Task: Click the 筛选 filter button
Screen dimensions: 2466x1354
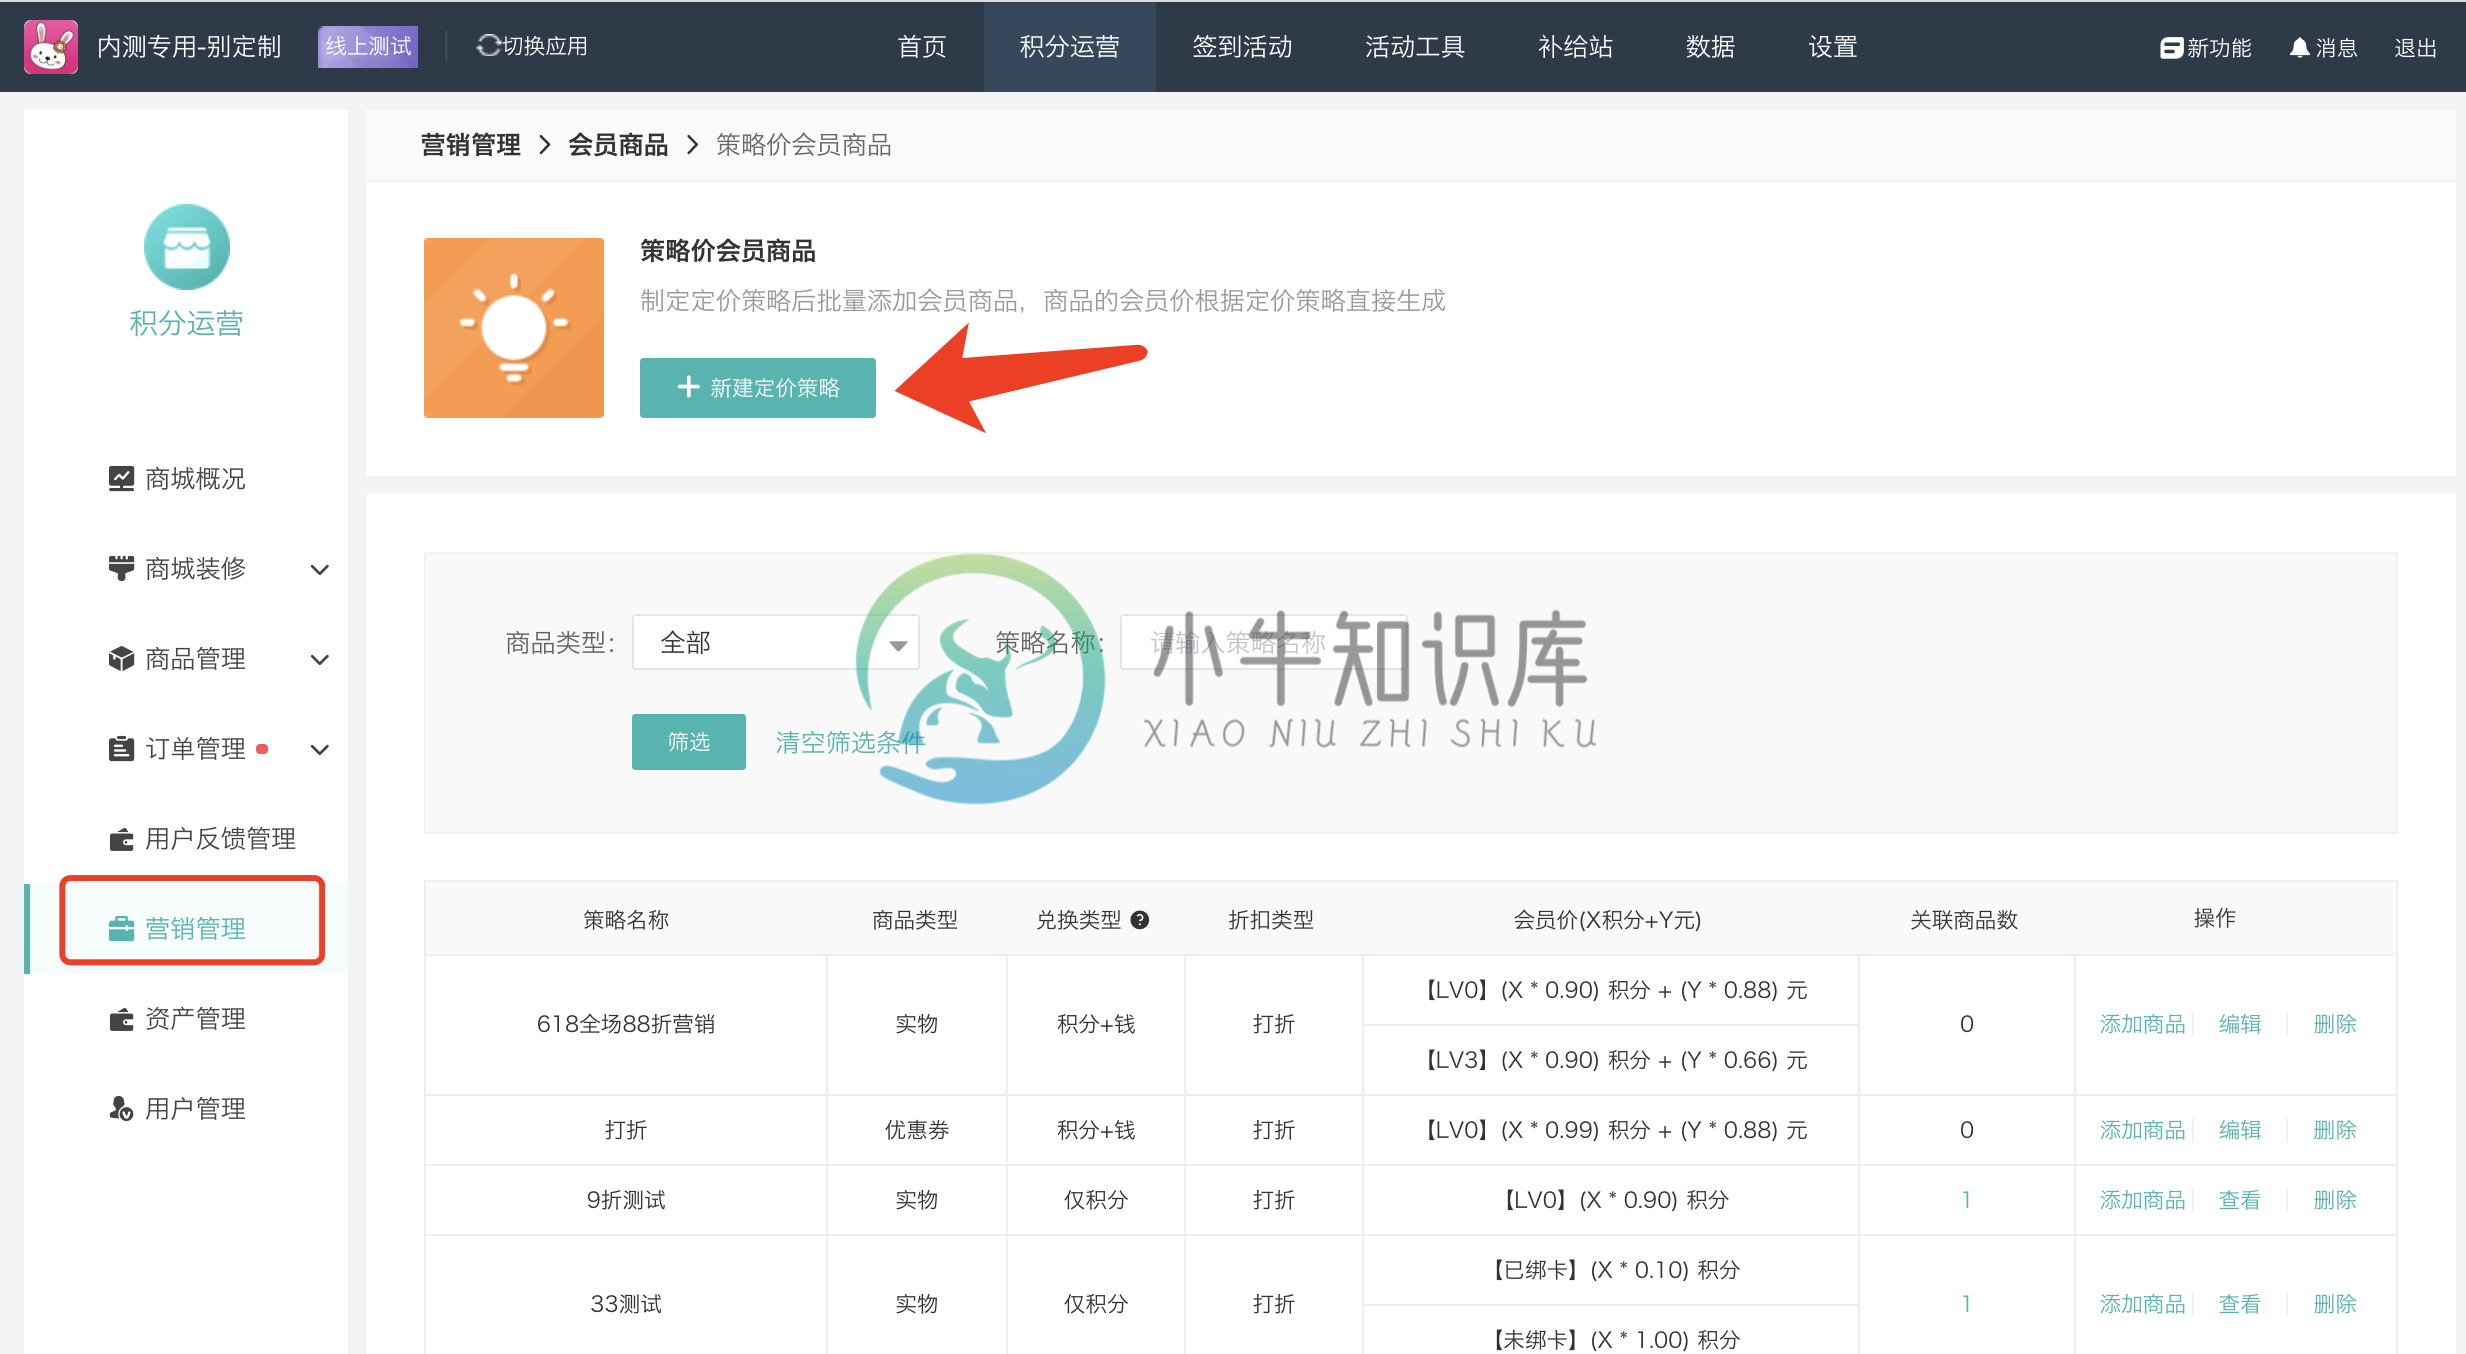Action: tap(689, 742)
